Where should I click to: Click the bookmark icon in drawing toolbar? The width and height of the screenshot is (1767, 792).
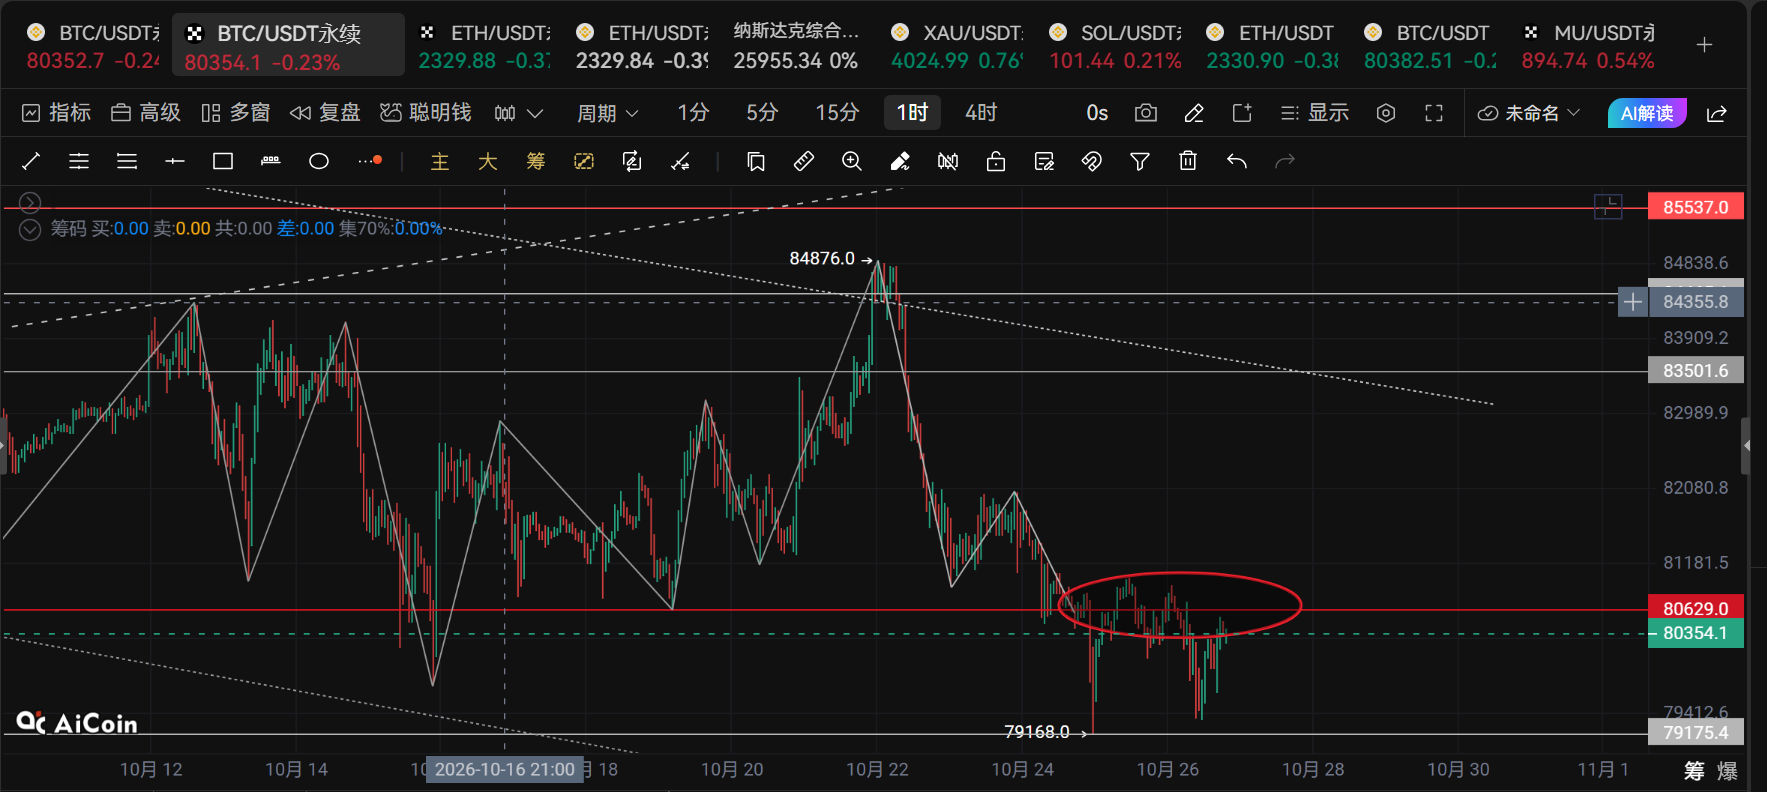pos(756,161)
